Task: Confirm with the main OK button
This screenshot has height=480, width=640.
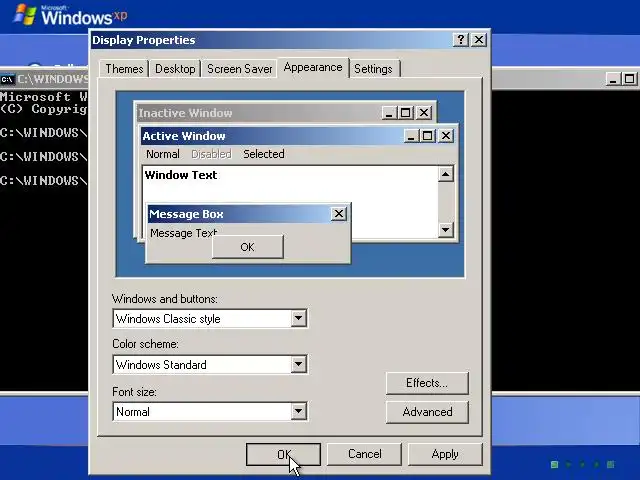Action: [283, 454]
